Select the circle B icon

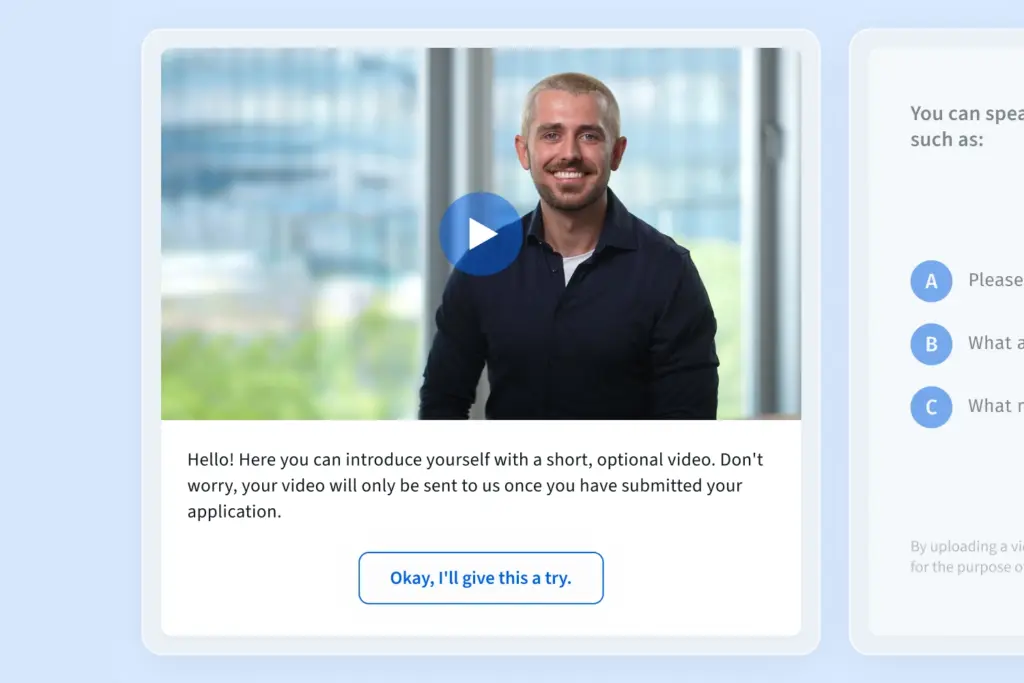pos(931,344)
